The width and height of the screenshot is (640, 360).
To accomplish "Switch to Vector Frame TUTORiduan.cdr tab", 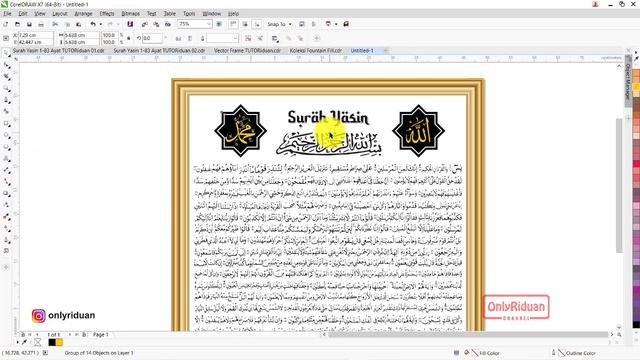I will coord(247,51).
